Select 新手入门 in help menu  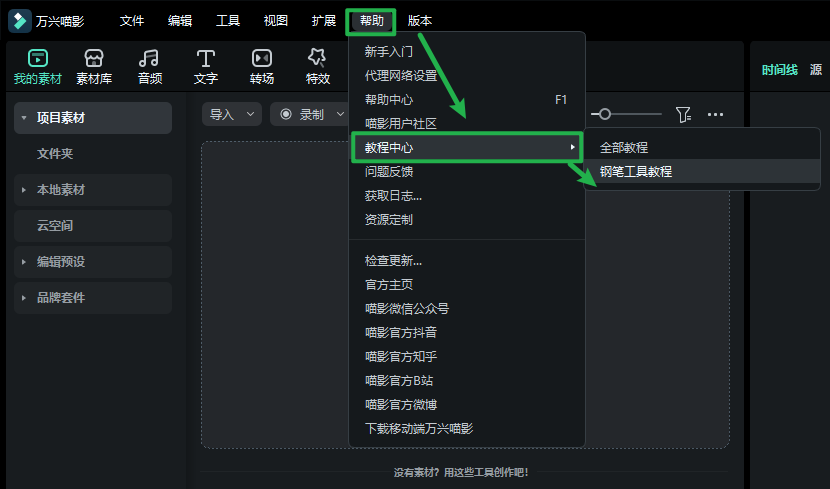point(467,52)
